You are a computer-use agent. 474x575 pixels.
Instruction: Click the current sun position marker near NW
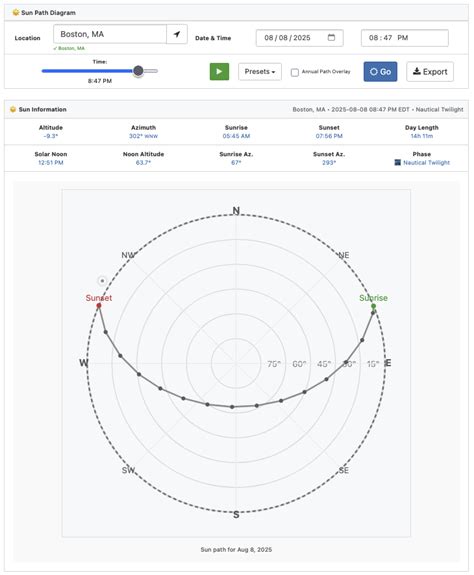(102, 281)
